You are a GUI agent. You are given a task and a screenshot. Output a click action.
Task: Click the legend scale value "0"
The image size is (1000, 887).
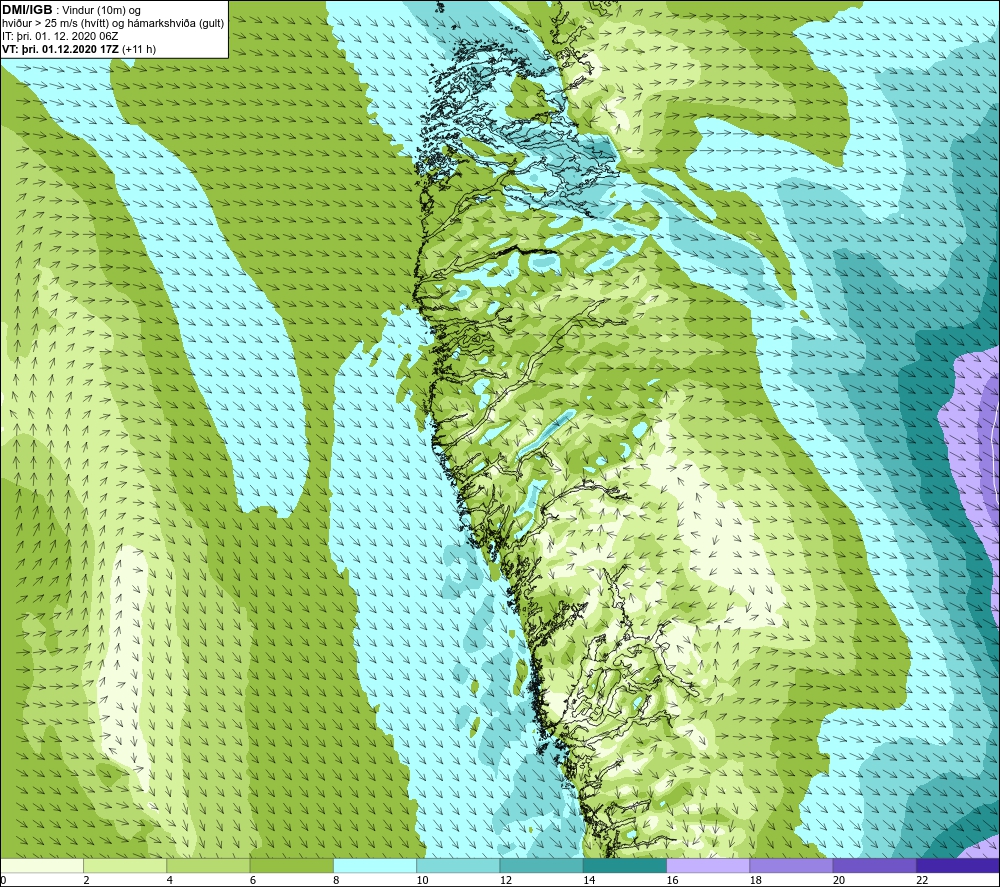coord(3,880)
